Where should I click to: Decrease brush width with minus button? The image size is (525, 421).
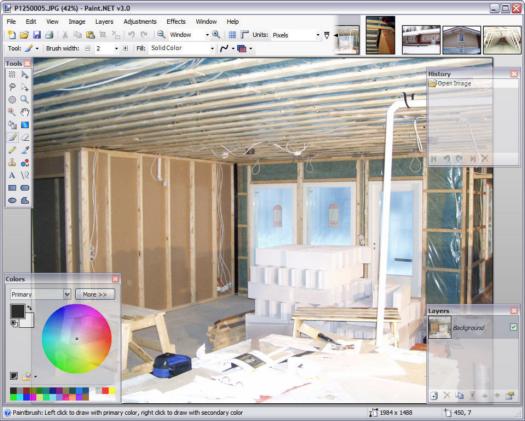coord(88,49)
